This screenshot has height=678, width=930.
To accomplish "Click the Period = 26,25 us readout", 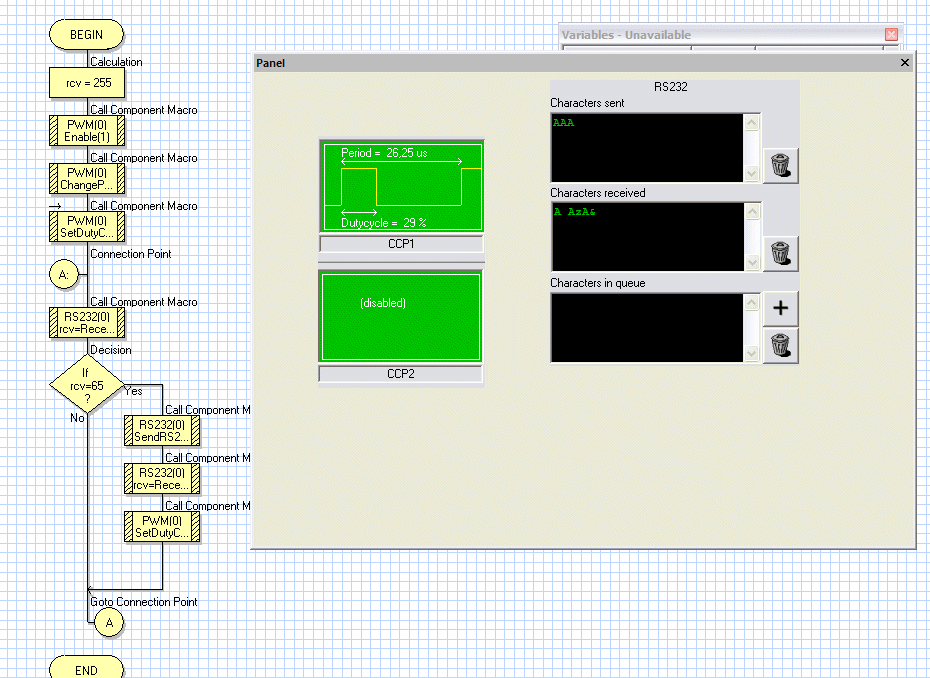I will tap(384, 153).
